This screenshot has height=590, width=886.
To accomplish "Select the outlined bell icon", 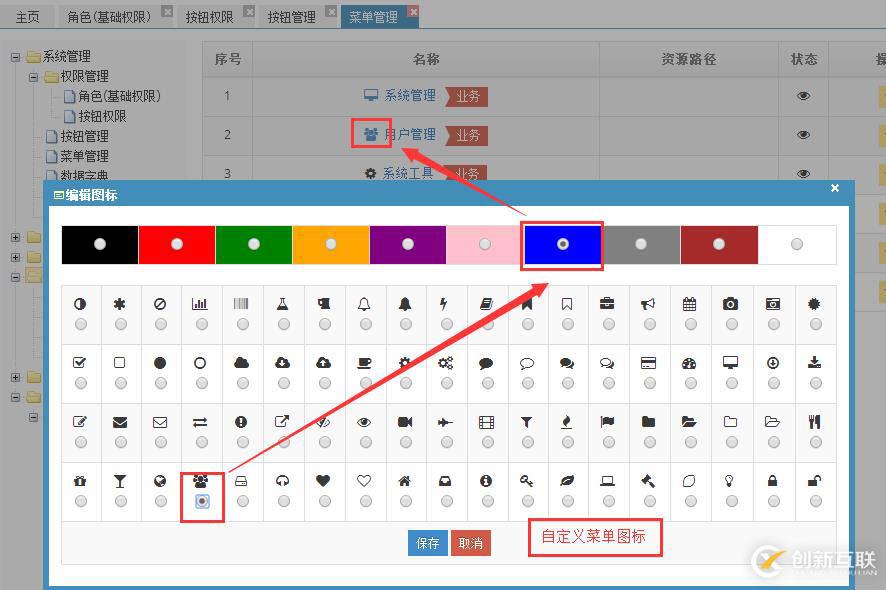I will 364,304.
